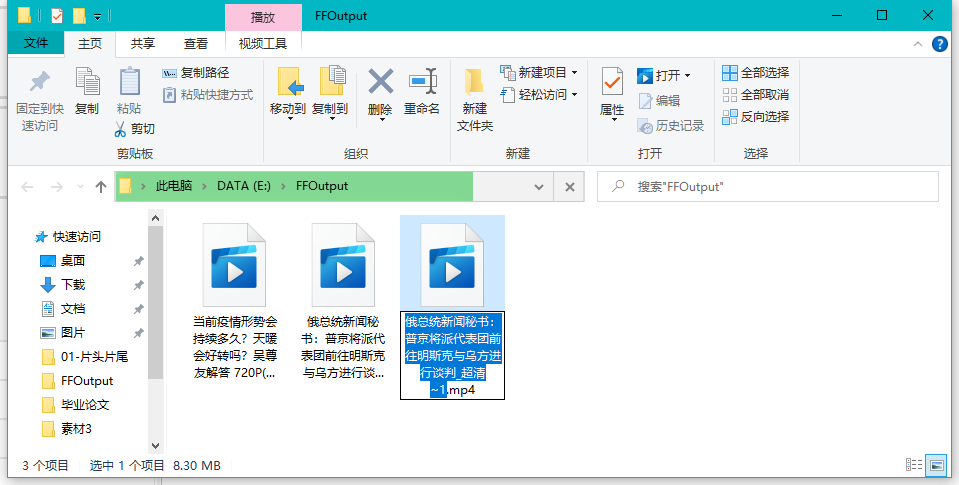The image size is (959, 485).
Task: Click the Properties (属性) checkmark icon
Action: [x=612, y=81]
